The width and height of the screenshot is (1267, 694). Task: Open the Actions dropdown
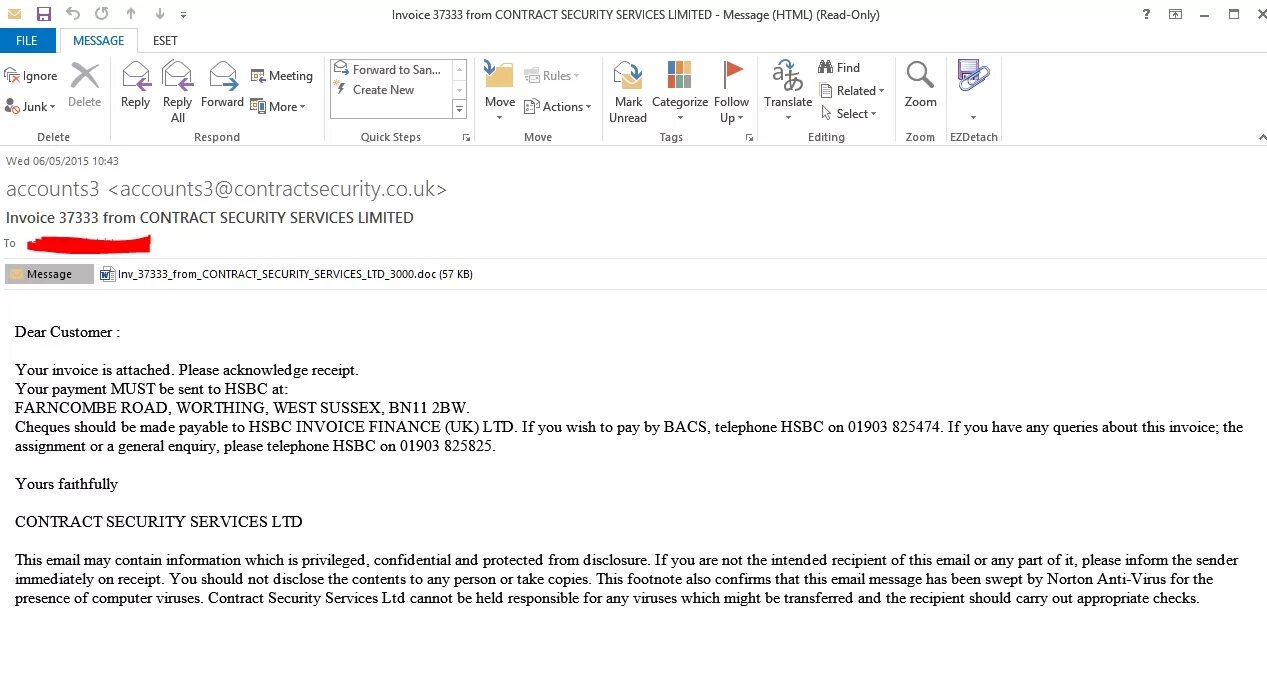tap(558, 107)
